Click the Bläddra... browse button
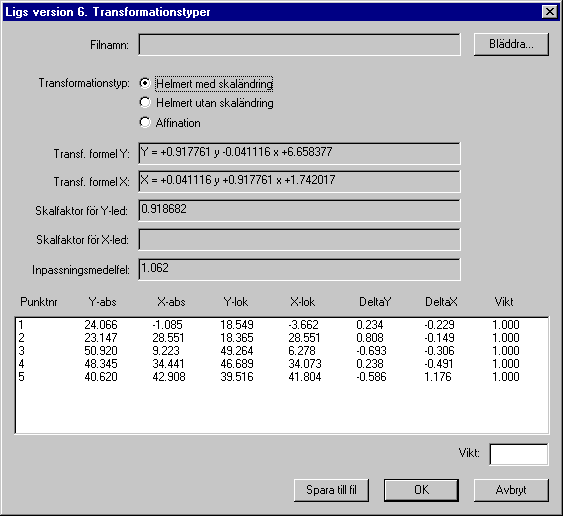The image size is (563, 516). click(511, 45)
